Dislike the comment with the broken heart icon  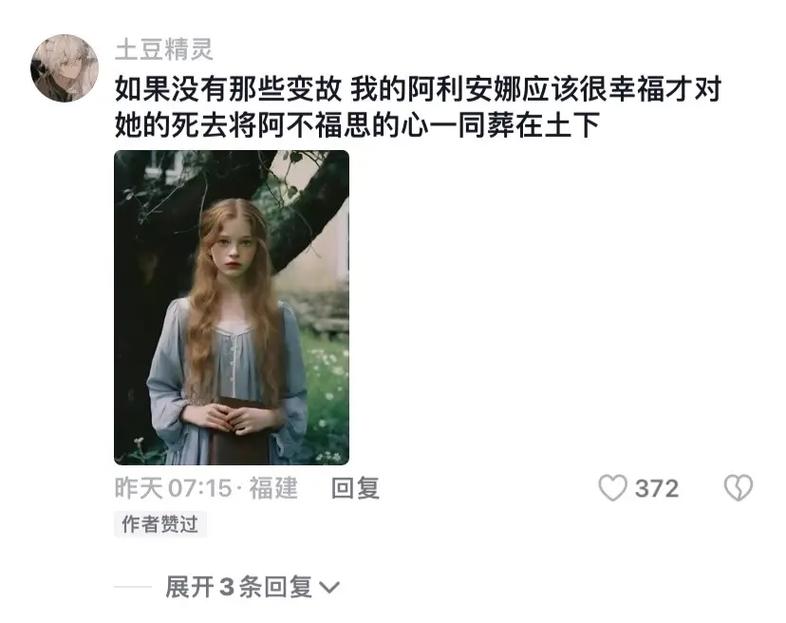tap(738, 488)
